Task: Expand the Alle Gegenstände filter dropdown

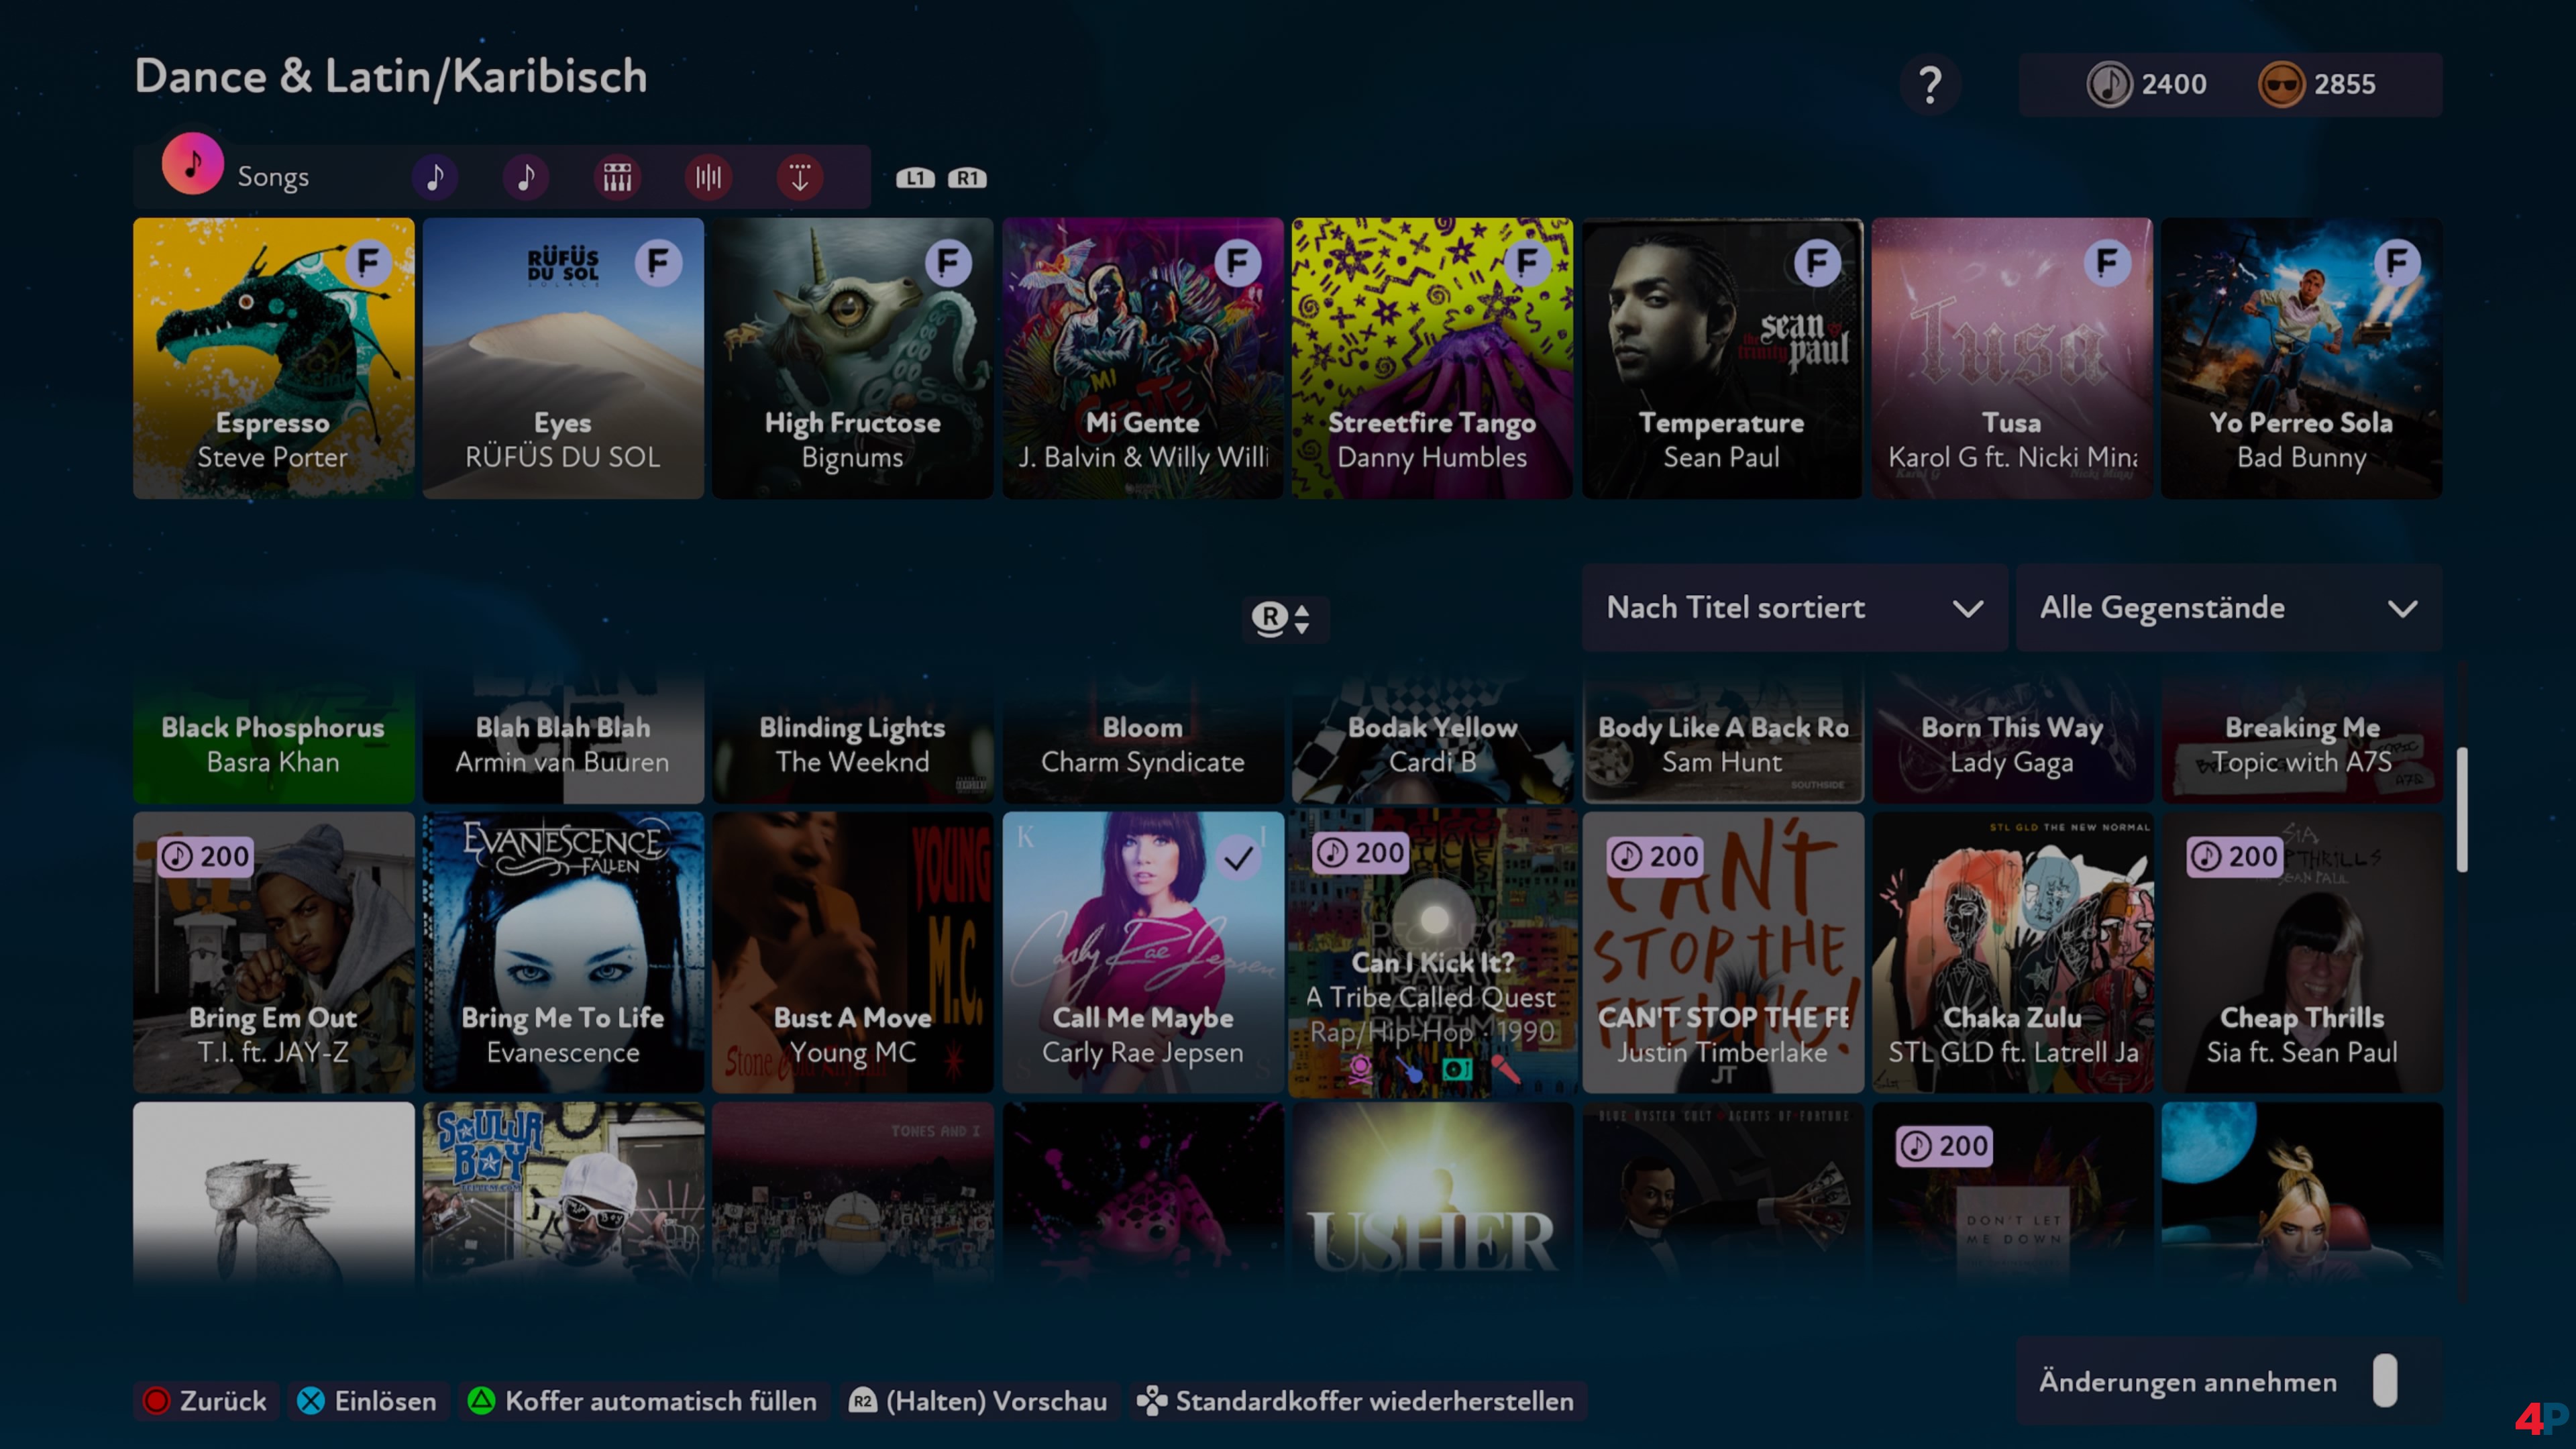Action: click(2228, 608)
